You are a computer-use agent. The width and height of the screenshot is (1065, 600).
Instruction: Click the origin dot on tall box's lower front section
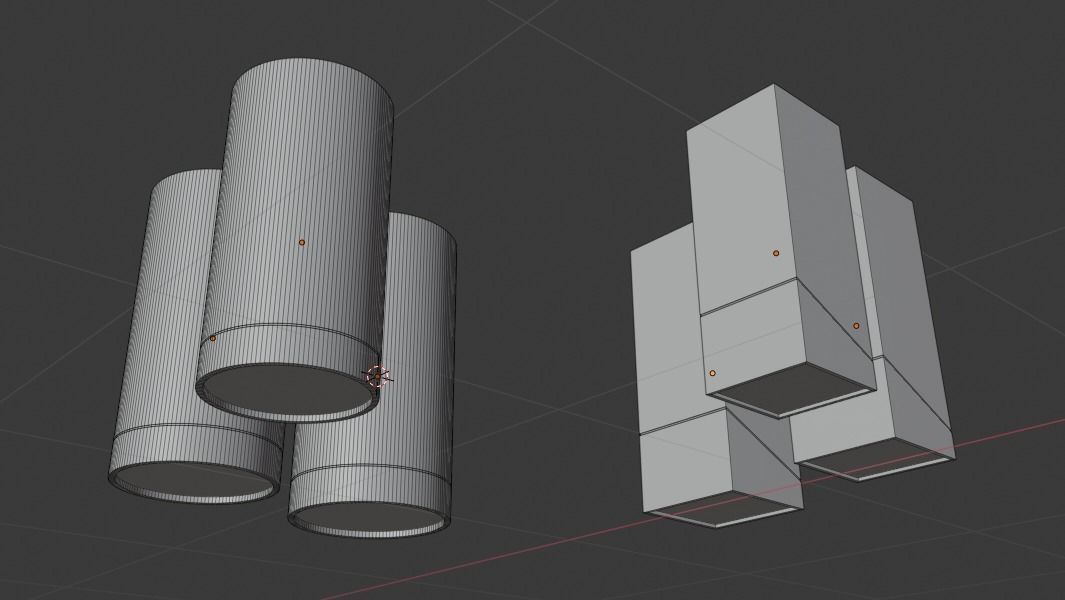(x=712, y=373)
